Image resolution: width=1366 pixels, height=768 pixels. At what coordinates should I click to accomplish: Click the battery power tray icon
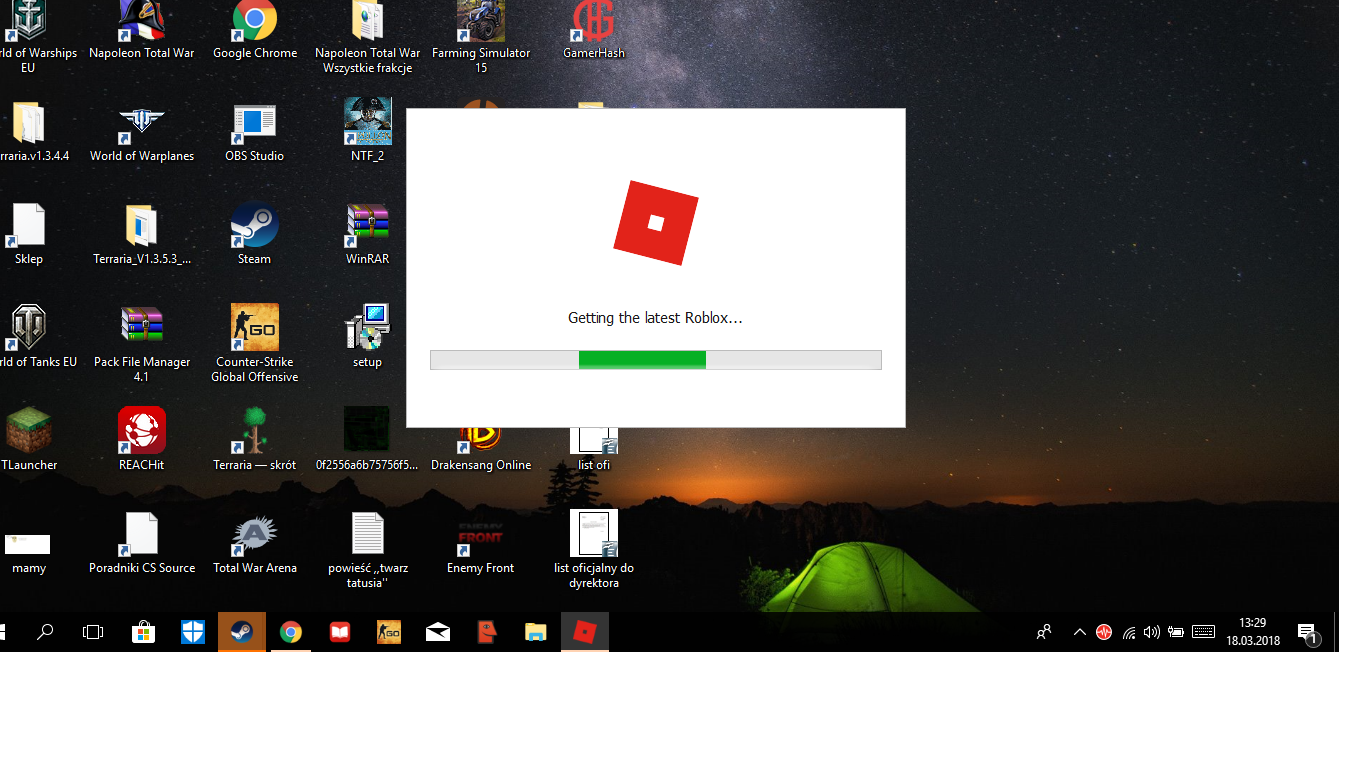click(1176, 632)
